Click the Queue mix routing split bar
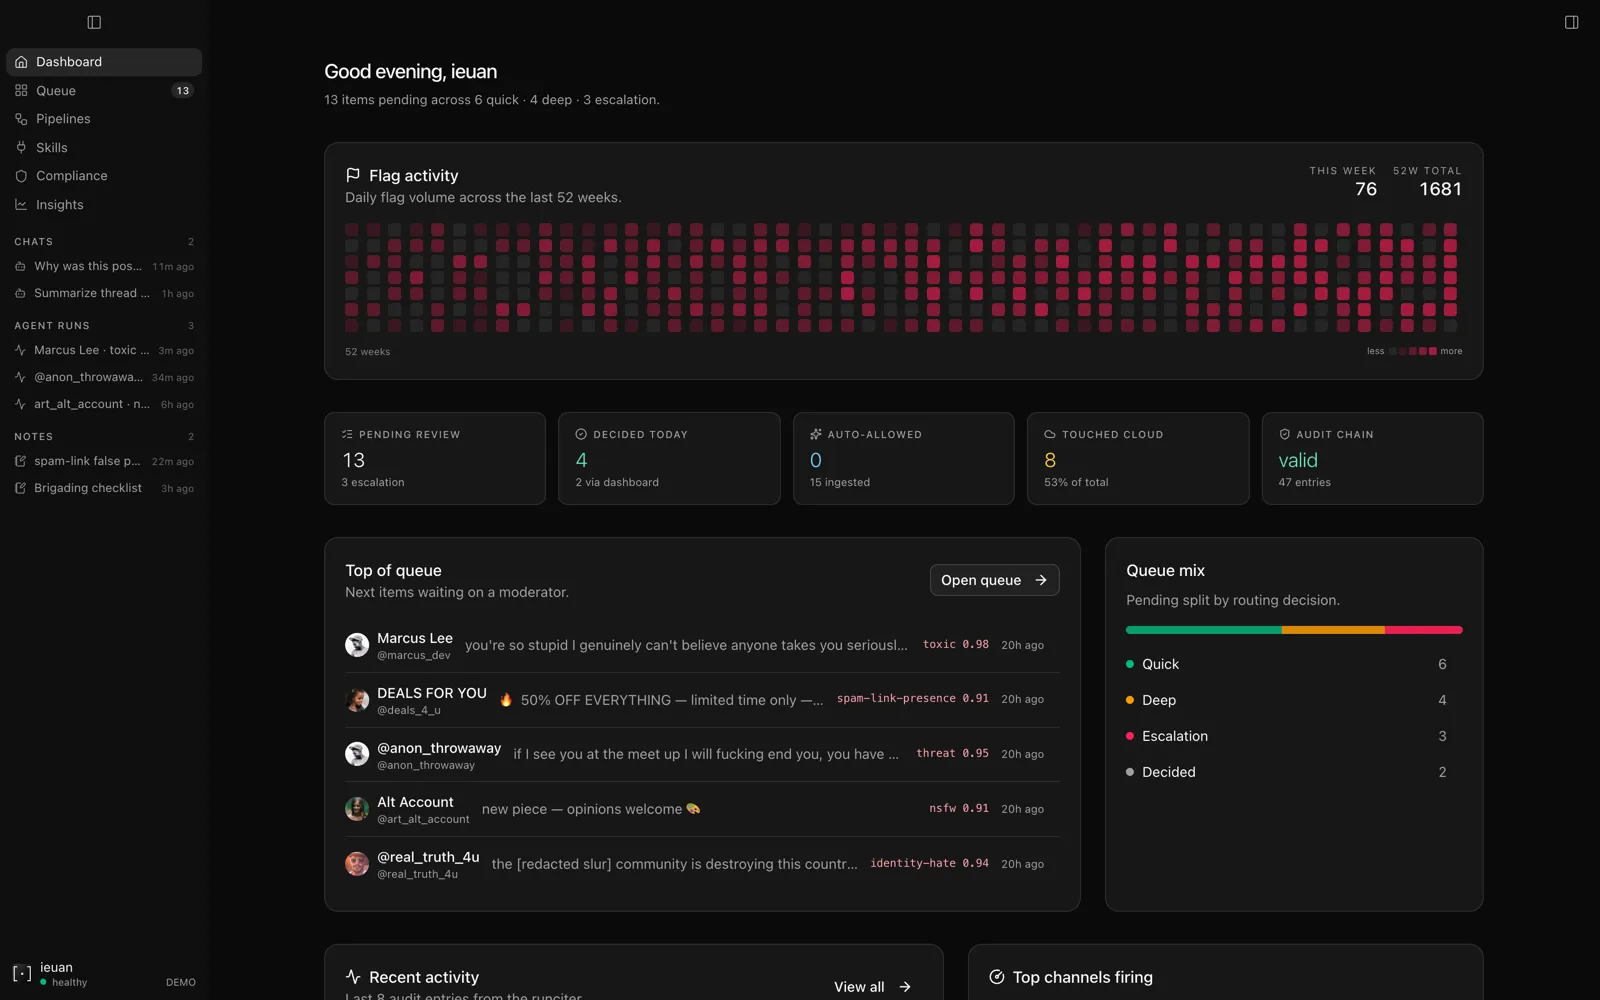This screenshot has width=1600, height=1000. pyautogui.click(x=1294, y=630)
